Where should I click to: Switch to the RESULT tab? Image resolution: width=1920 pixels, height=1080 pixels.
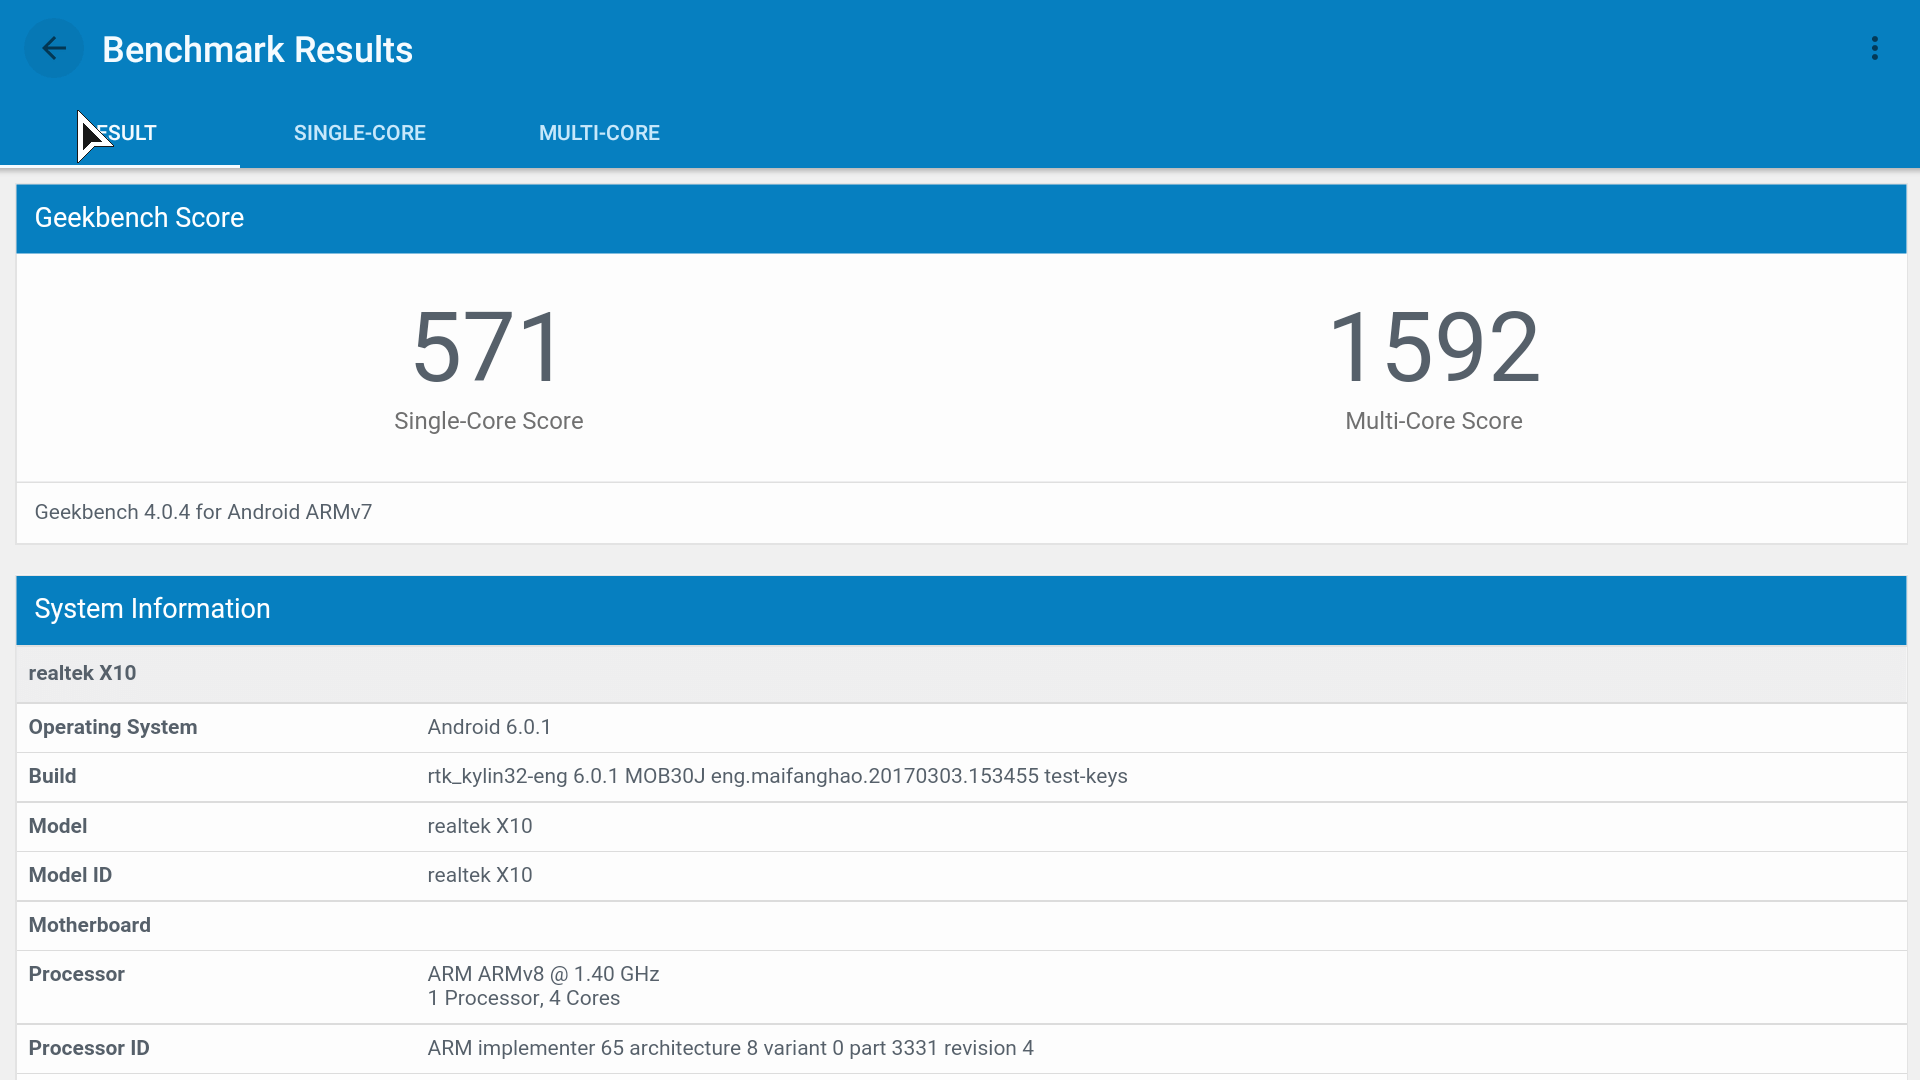click(120, 133)
